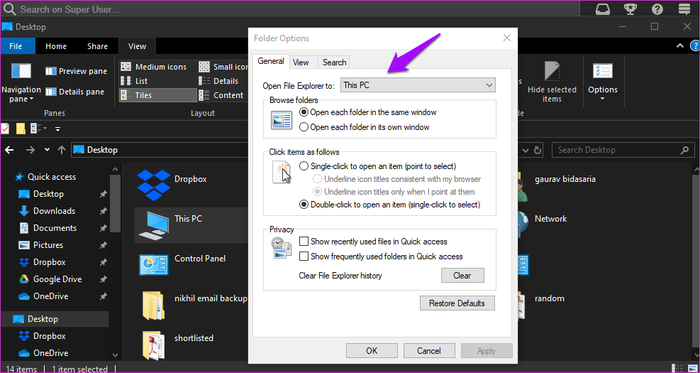The height and width of the screenshot is (373, 700).
Task: Close the Folder Options dialog
Action: (x=507, y=38)
